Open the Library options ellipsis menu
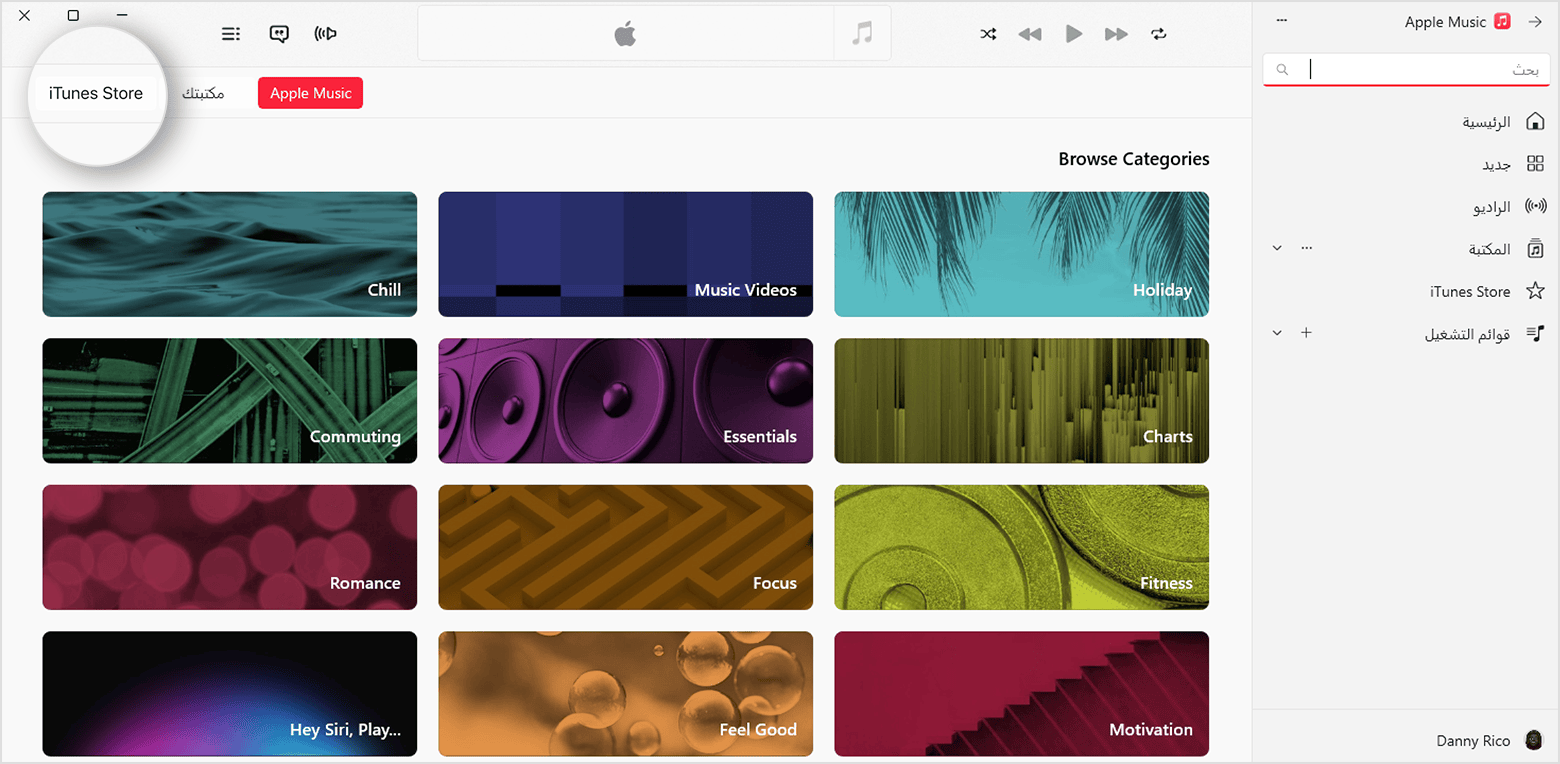This screenshot has width=1560, height=764. pos(1306,247)
